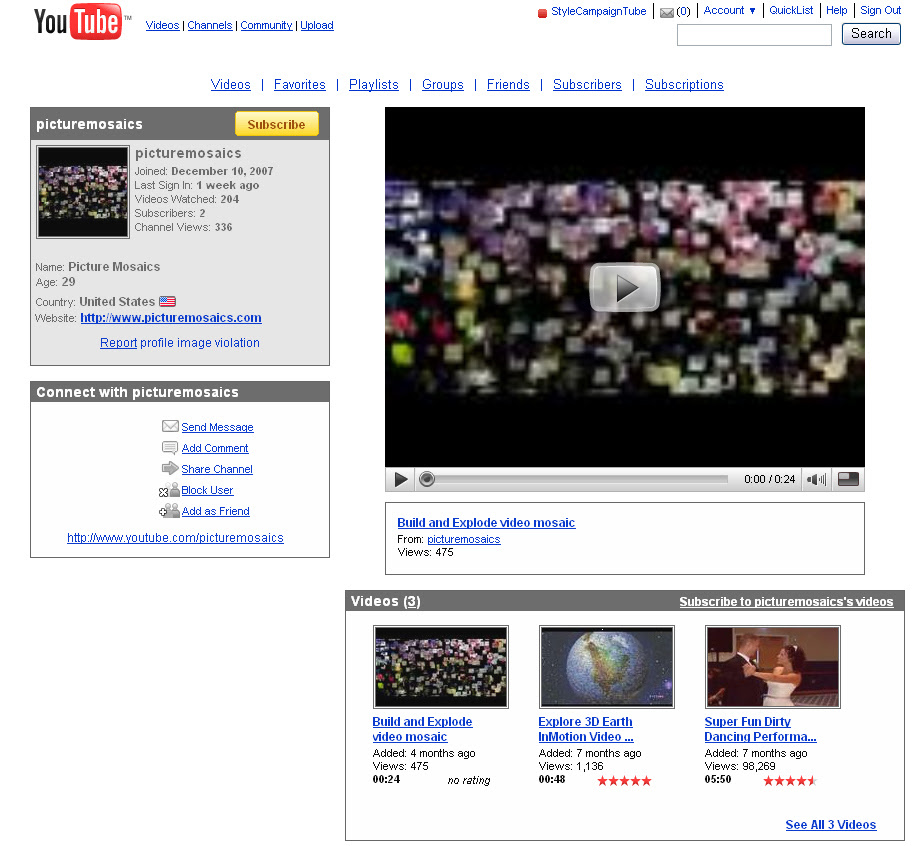Switch to the Subscribers tab
The image size is (921, 846).
coord(587,85)
